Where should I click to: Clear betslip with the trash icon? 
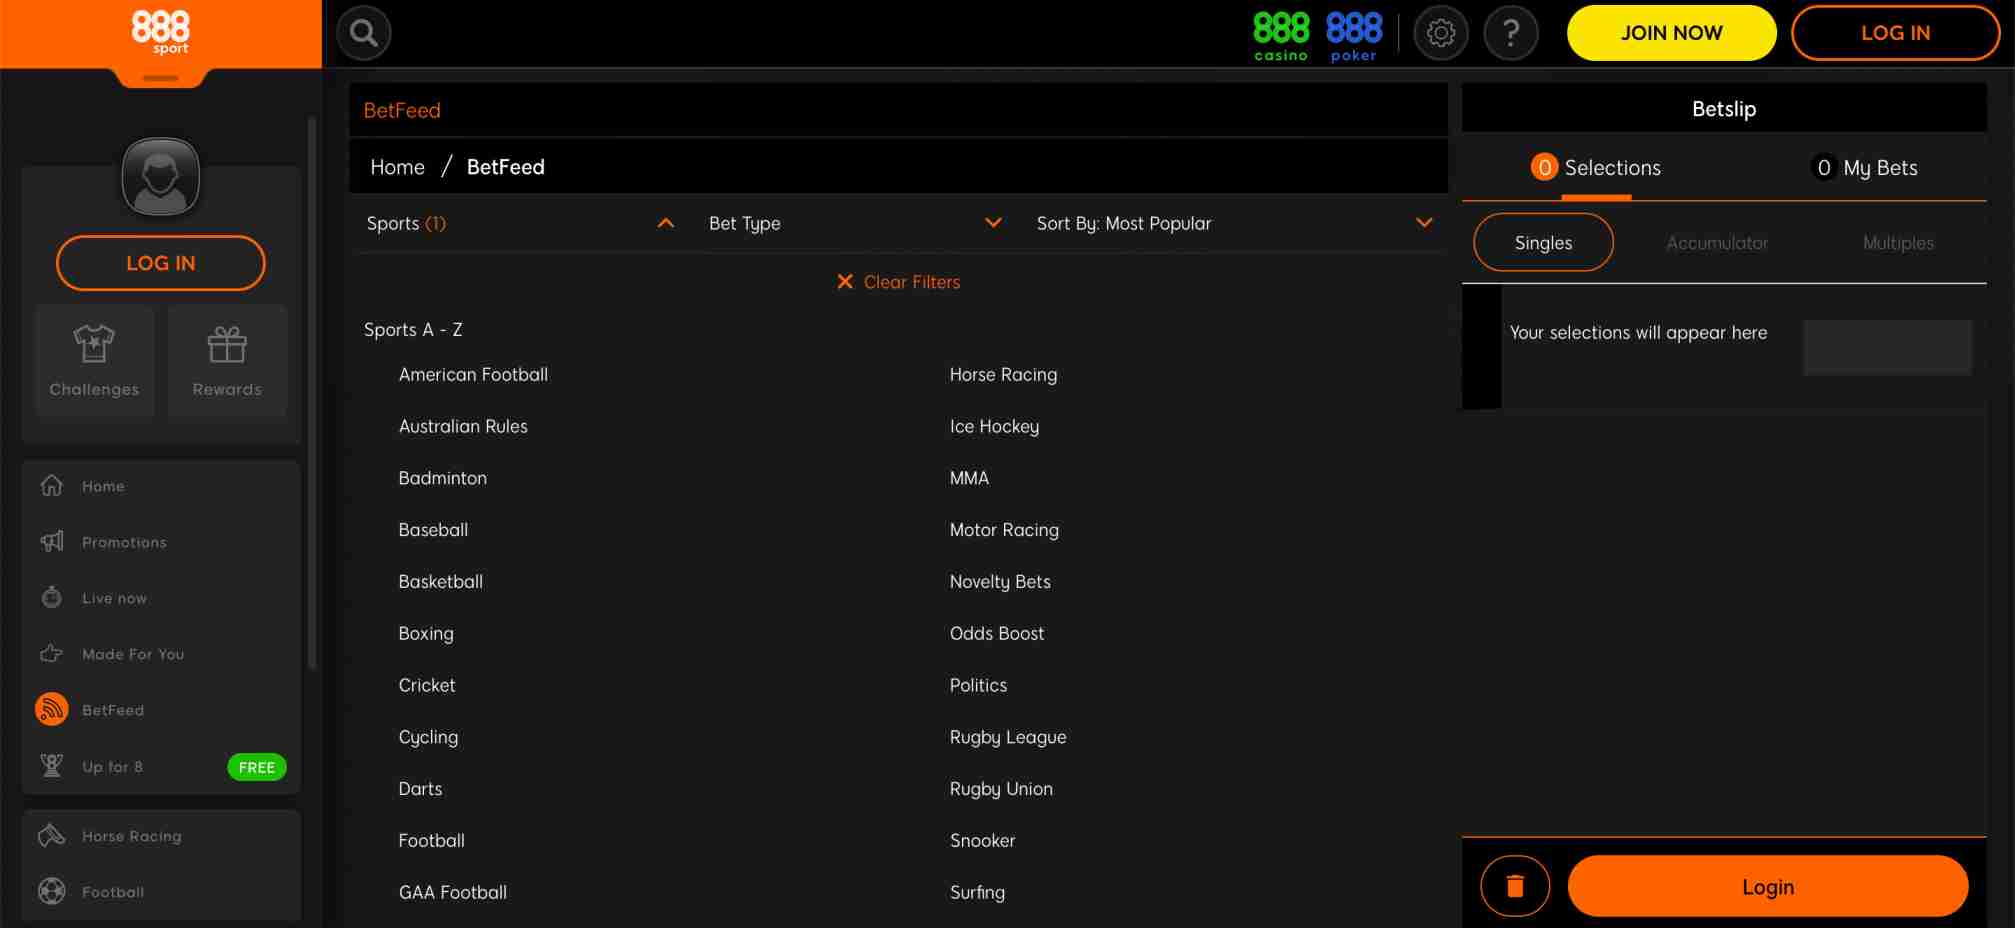[x=1515, y=886]
